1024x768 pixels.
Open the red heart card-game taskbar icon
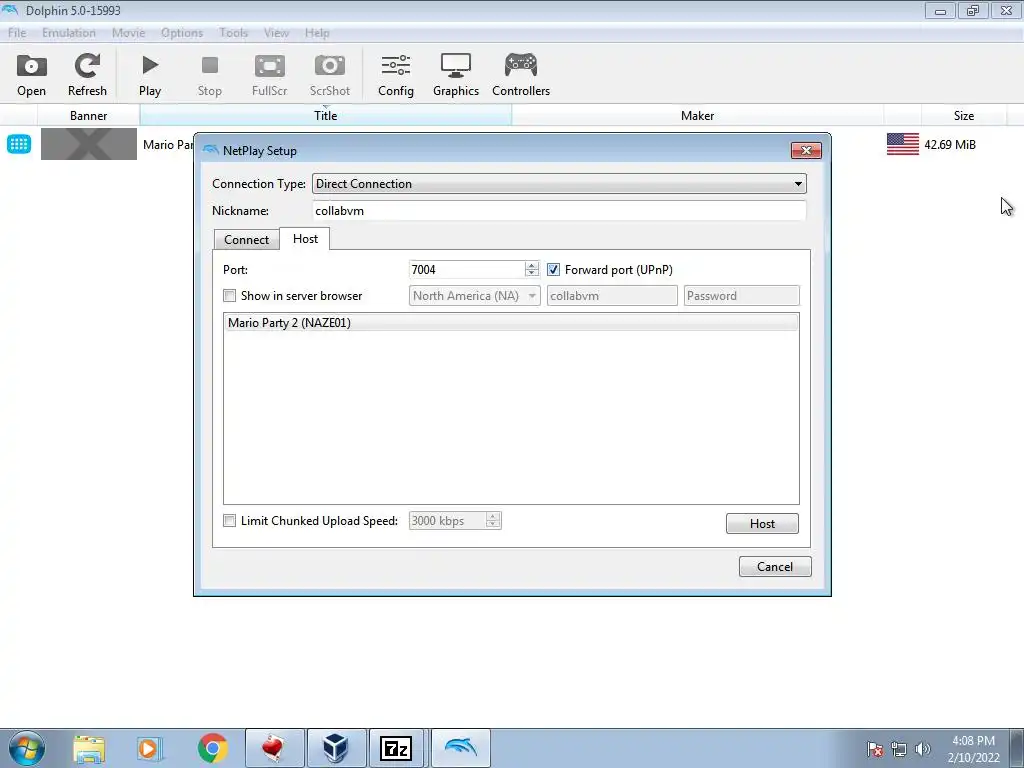pyautogui.click(x=274, y=748)
